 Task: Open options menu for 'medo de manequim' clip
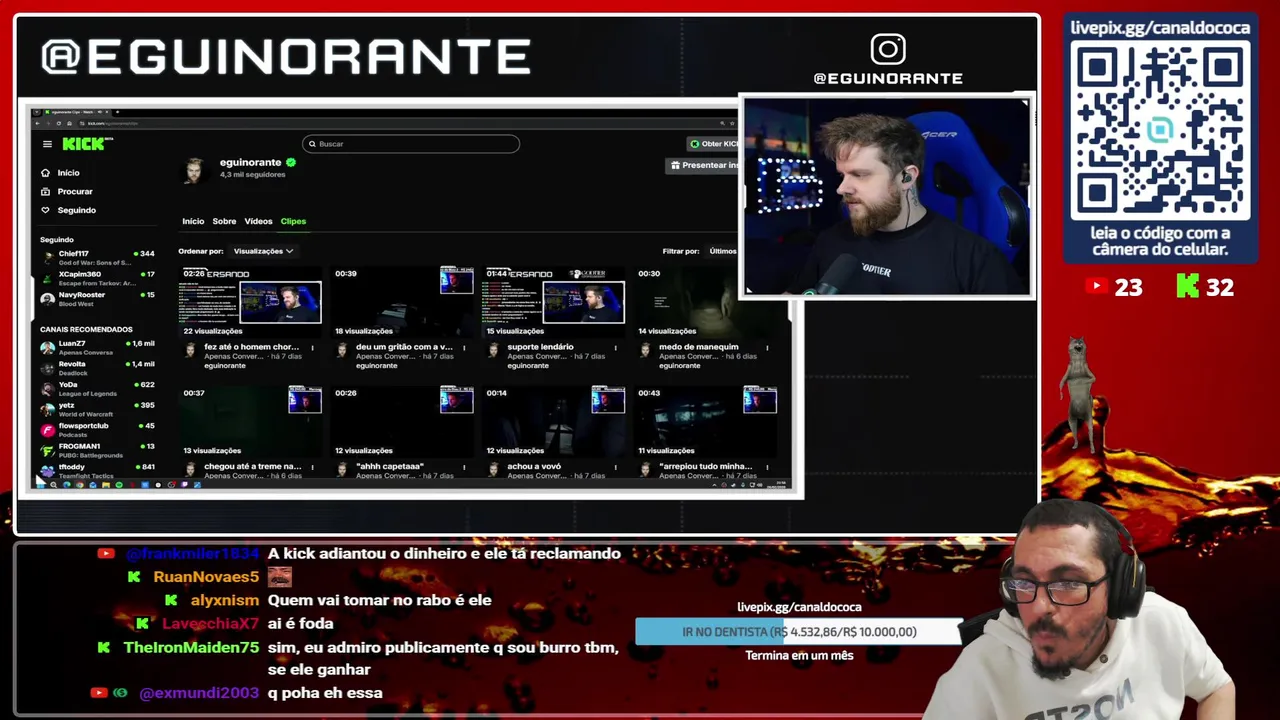767,348
